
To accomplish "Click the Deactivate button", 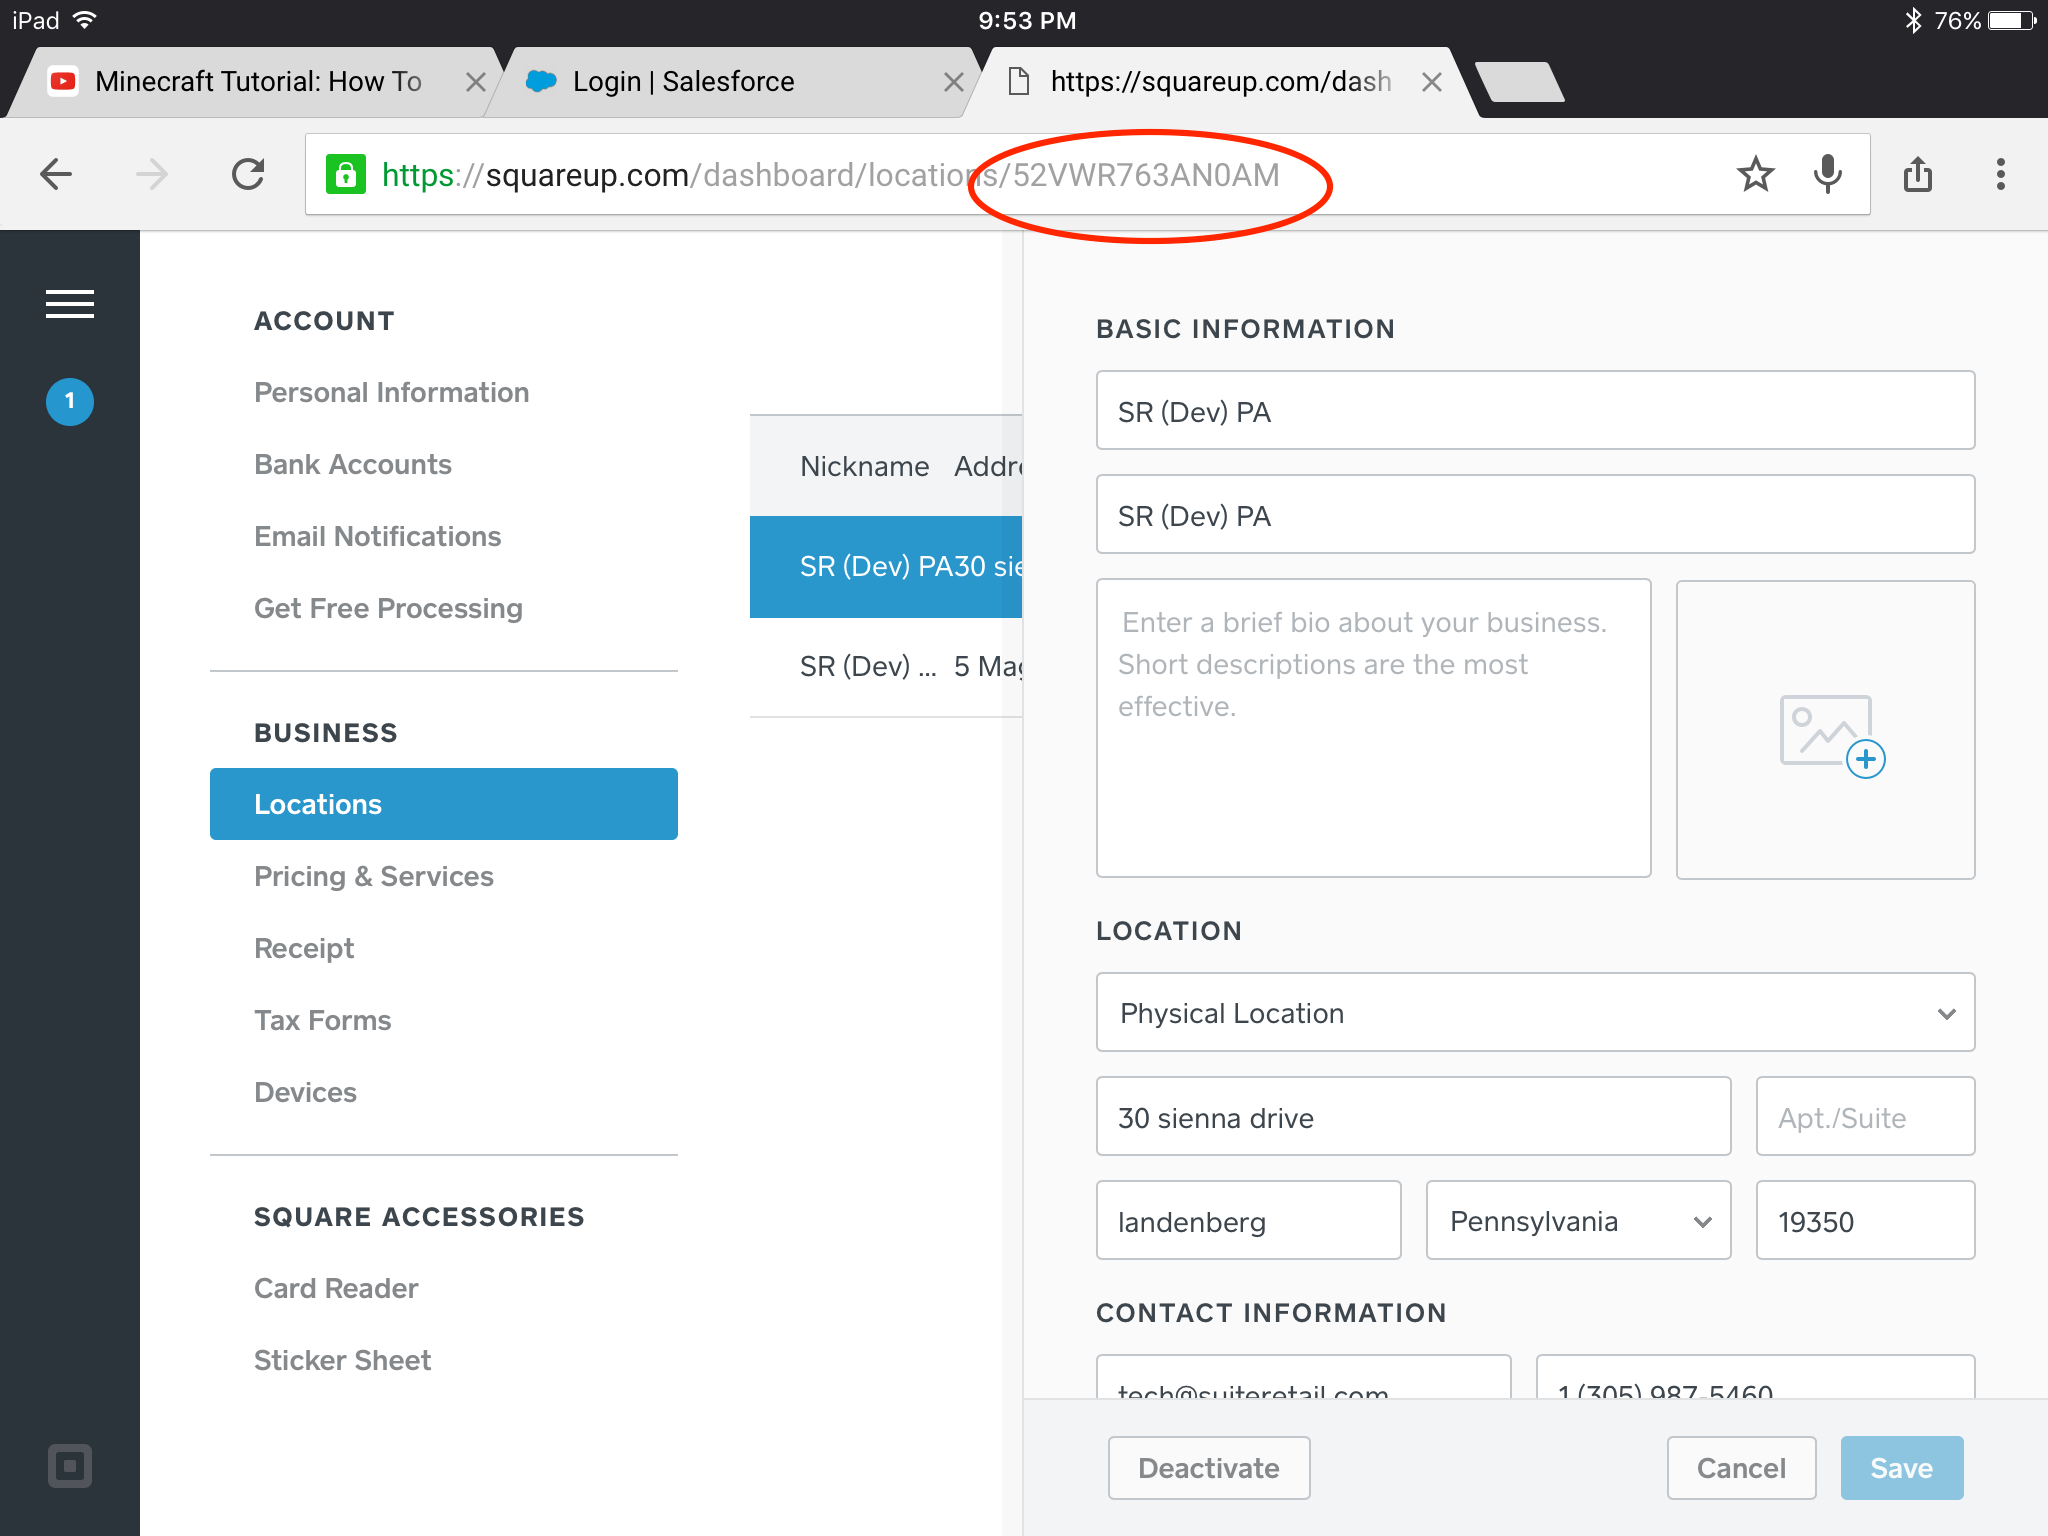I will point(1208,1468).
